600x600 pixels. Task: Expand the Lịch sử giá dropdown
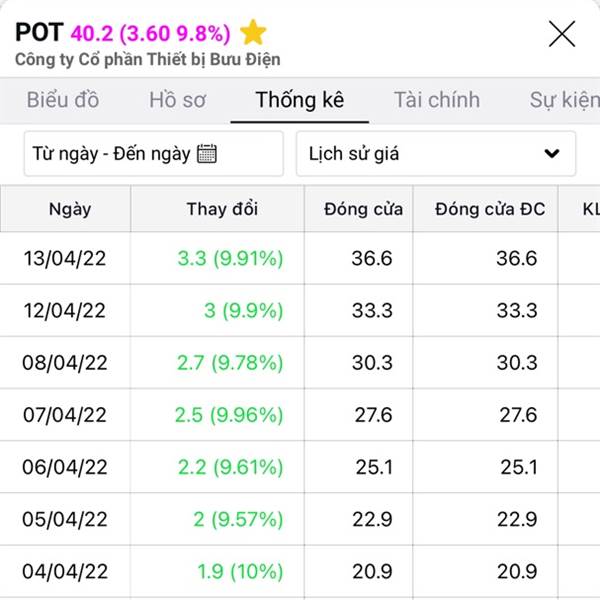[x=435, y=154]
